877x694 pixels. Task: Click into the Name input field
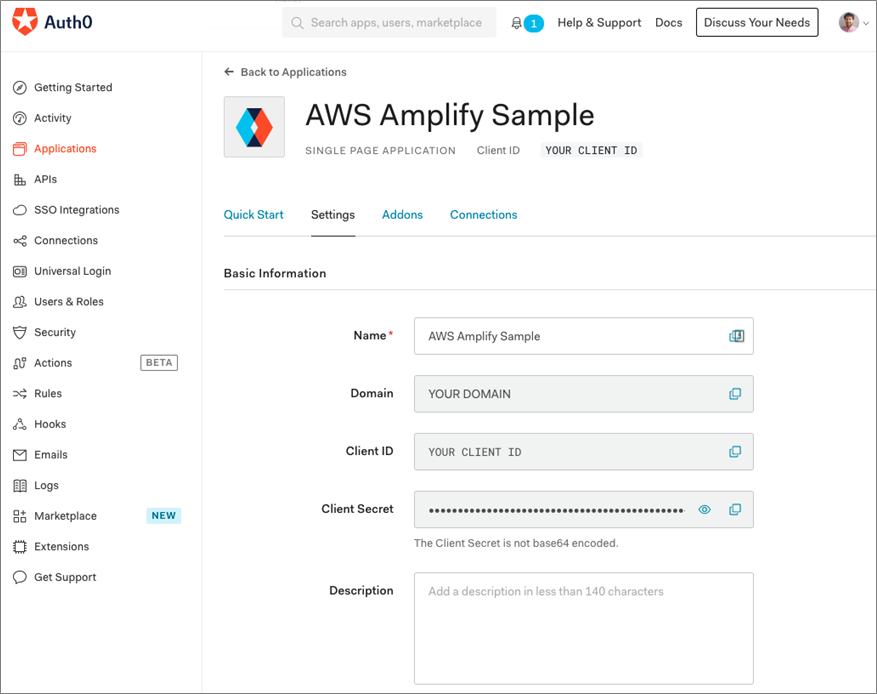click(583, 336)
